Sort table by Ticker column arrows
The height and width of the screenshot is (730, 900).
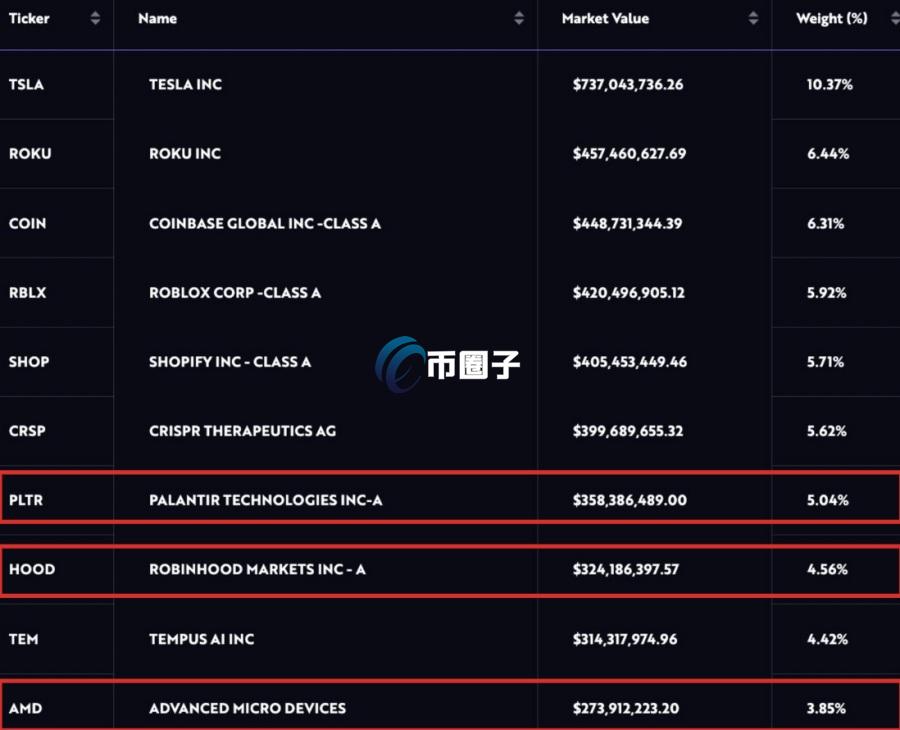click(x=95, y=18)
